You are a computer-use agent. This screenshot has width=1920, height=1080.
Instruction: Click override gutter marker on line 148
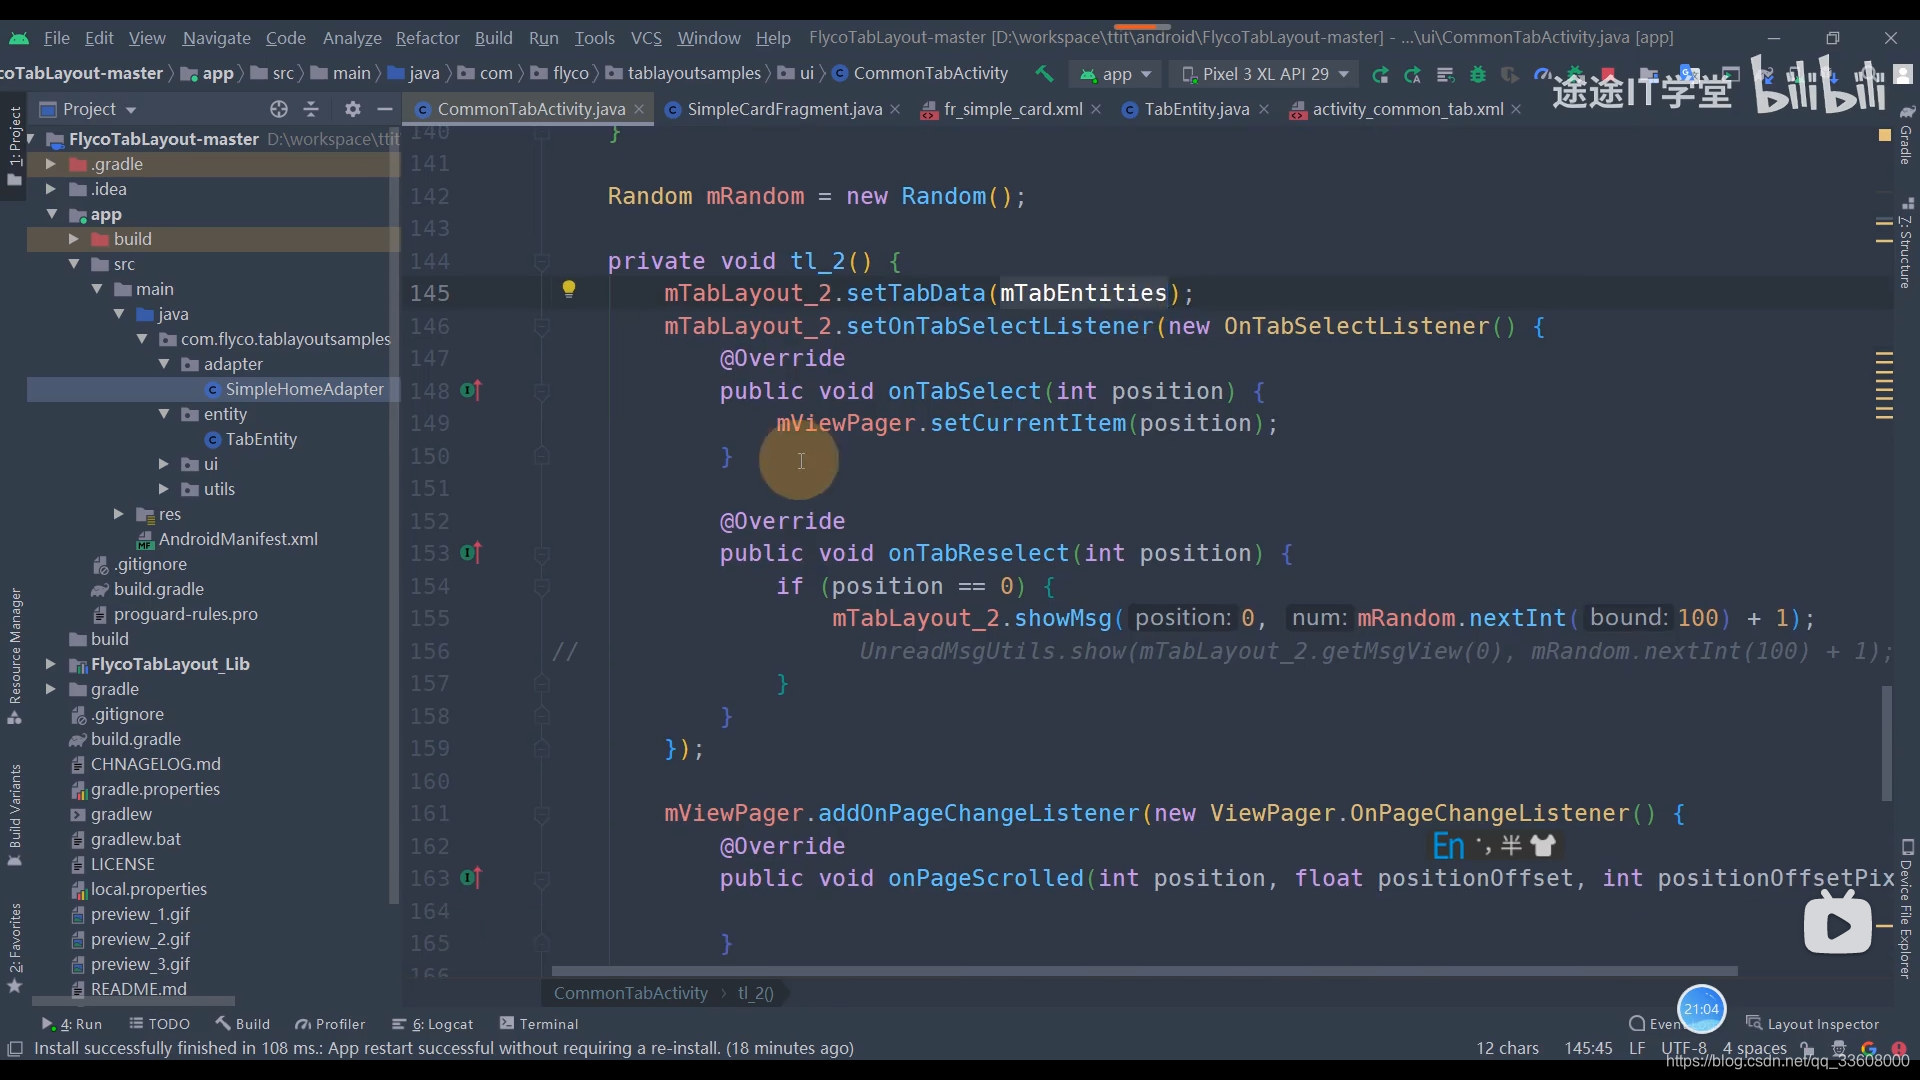[471, 391]
